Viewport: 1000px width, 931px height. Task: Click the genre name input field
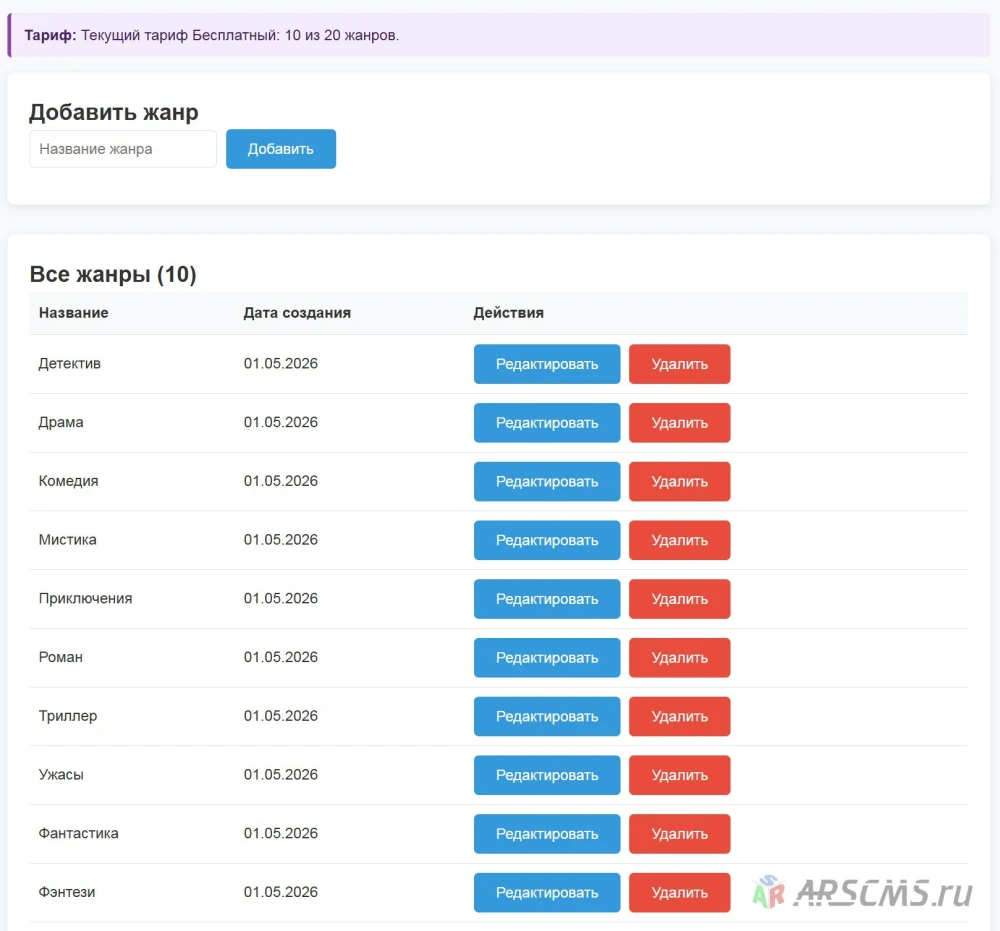pos(123,149)
